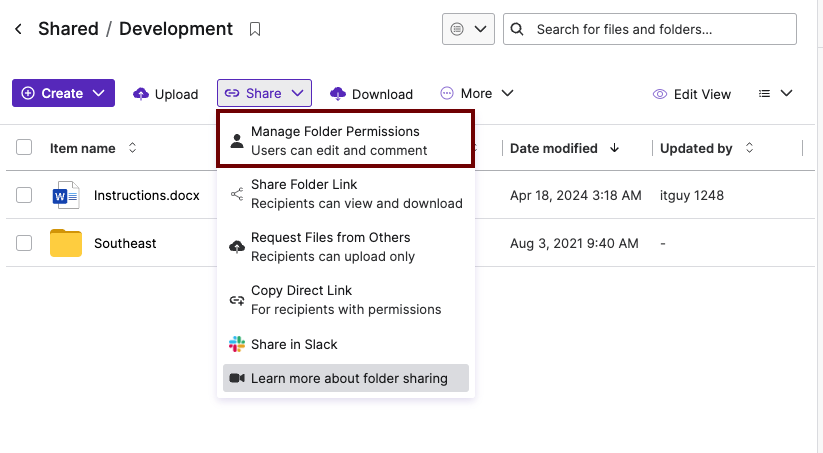Click the Edit View button
The width and height of the screenshot is (823, 453).
tap(692, 94)
